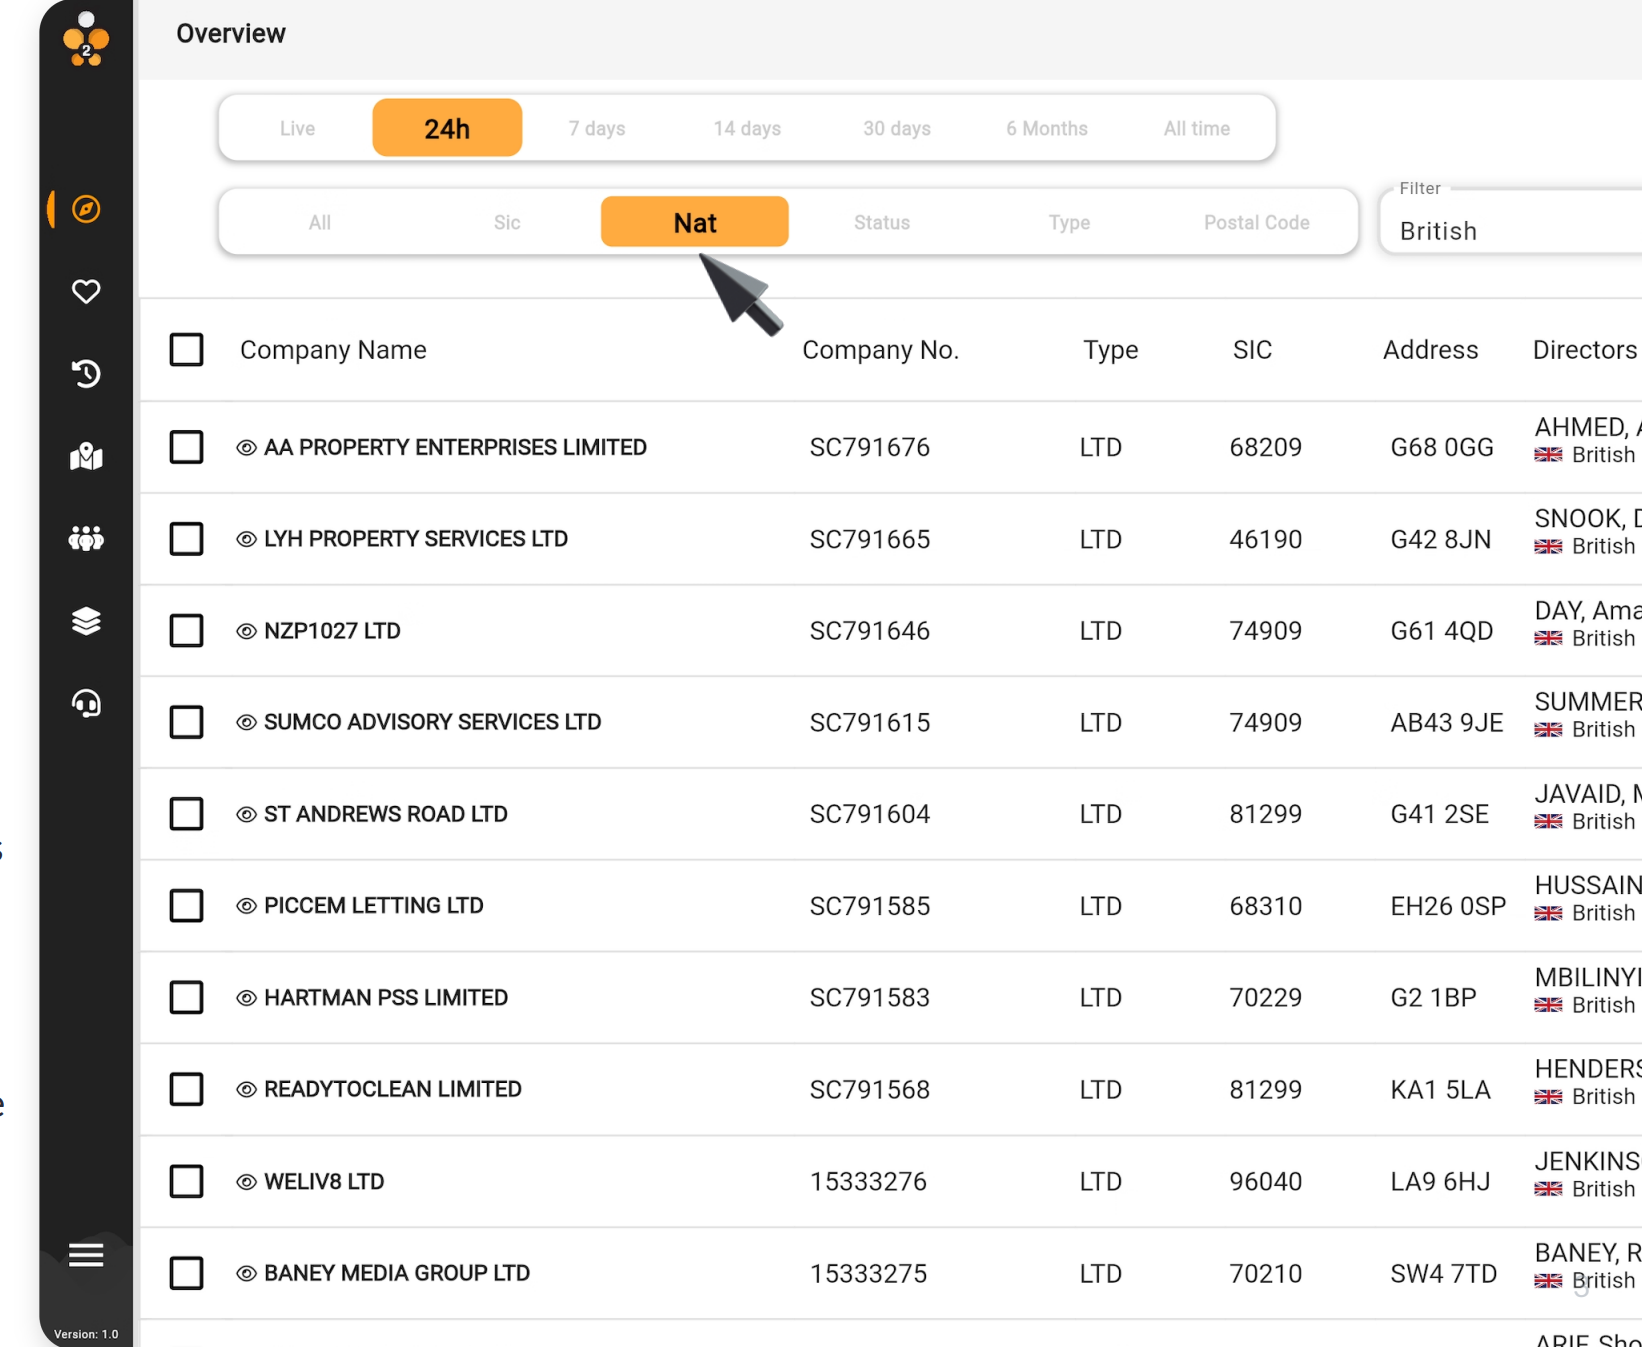The width and height of the screenshot is (1642, 1347).
Task: Open favorites via the heart icon
Action: coord(86,291)
